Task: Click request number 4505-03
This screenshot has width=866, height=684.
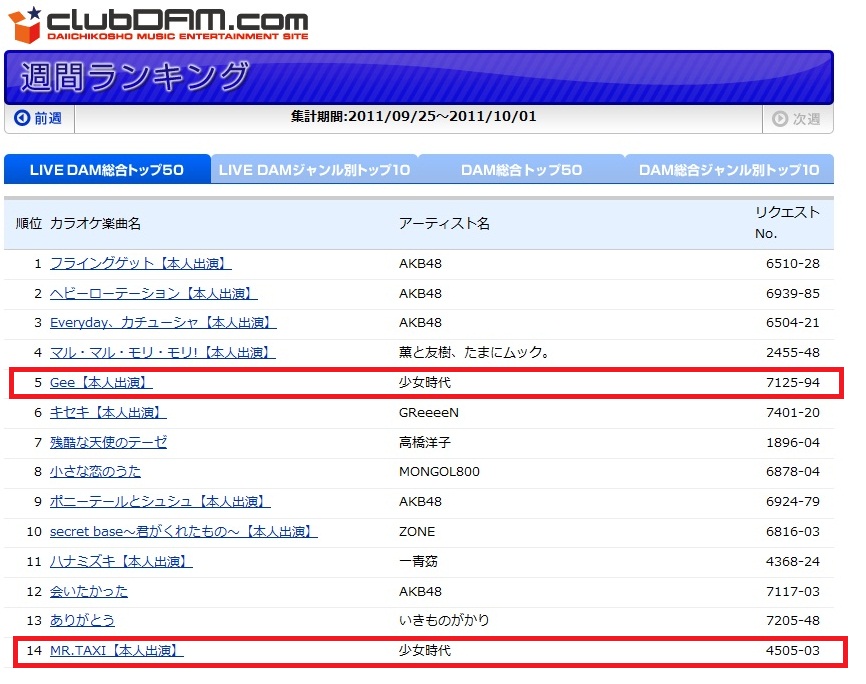Action: [793, 650]
